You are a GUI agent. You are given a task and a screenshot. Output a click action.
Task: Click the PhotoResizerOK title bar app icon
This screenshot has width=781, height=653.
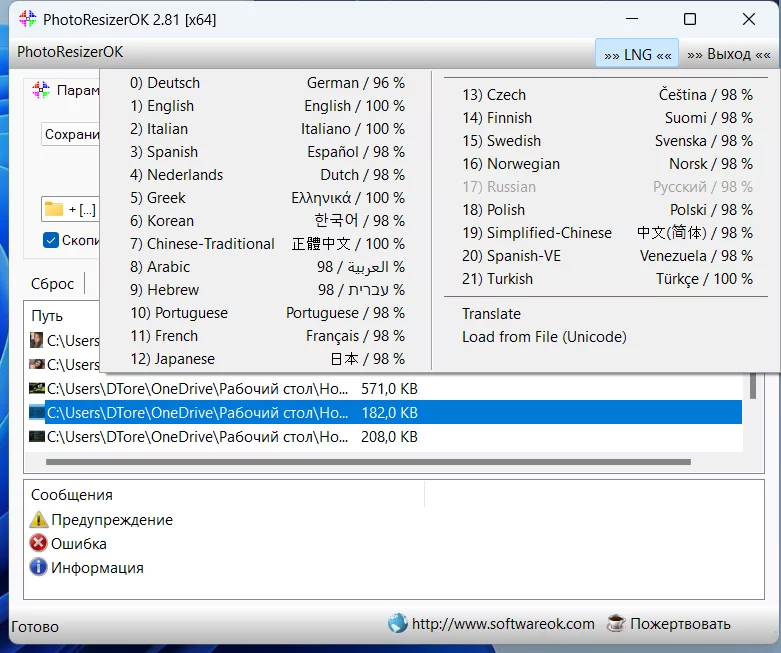pyautogui.click(x=27, y=19)
